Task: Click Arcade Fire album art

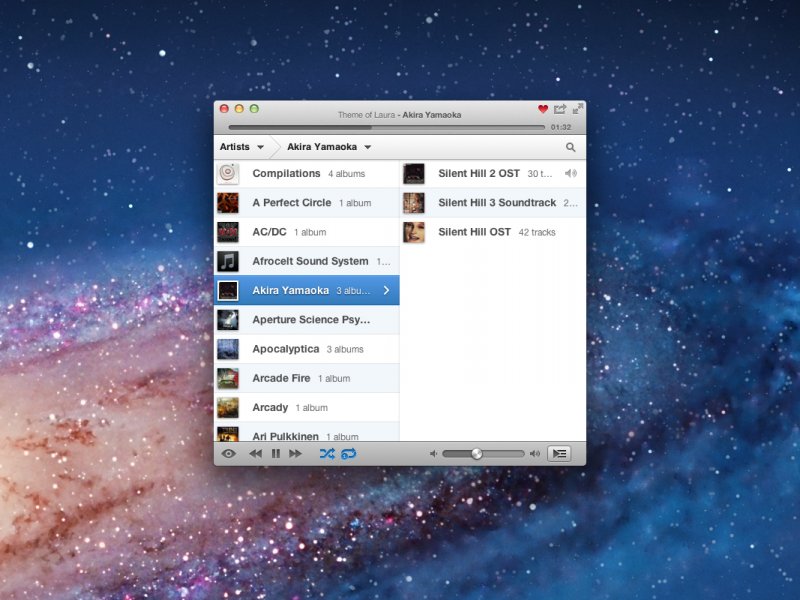Action: [x=228, y=378]
